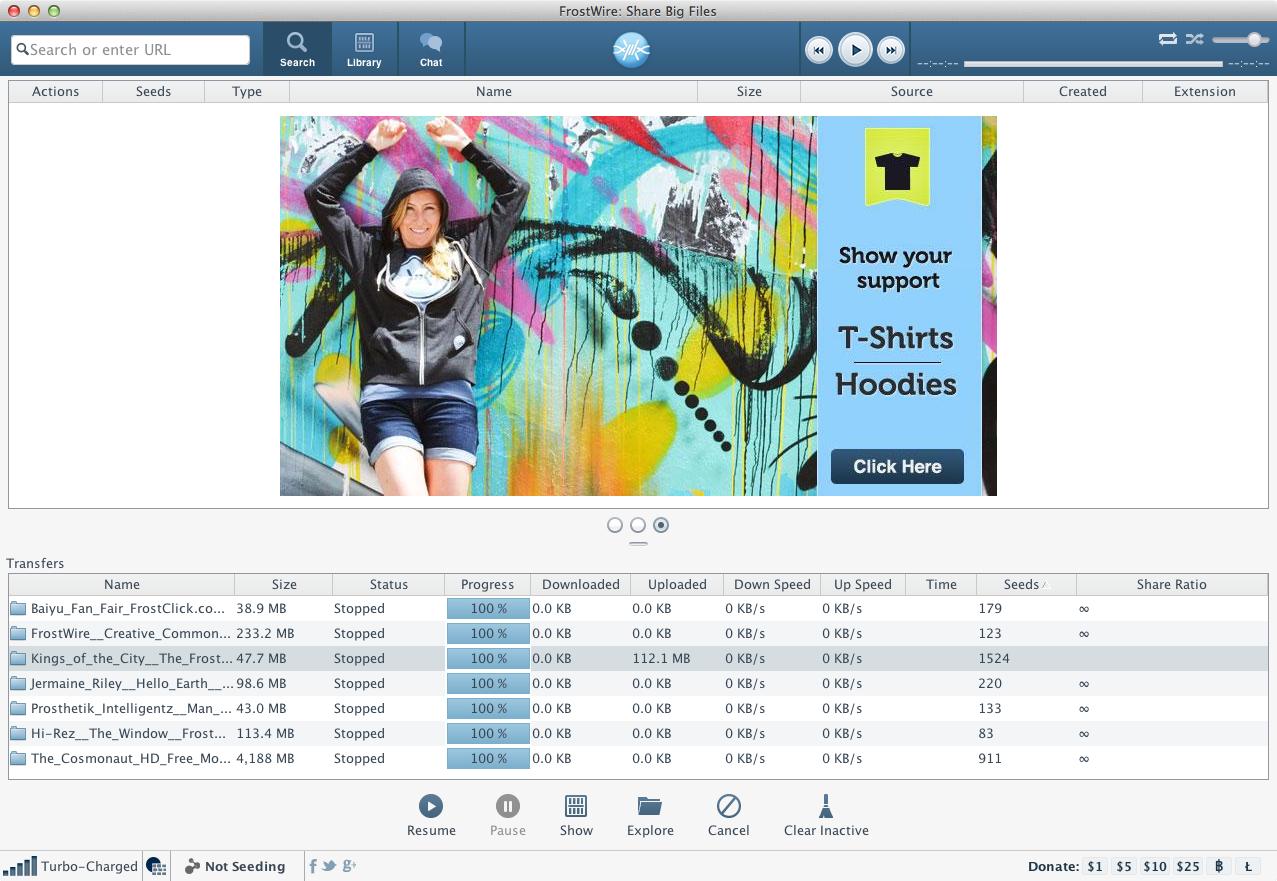Click the FrostWire logo icon
Image resolution: width=1277 pixels, height=881 pixels.
tap(632, 49)
